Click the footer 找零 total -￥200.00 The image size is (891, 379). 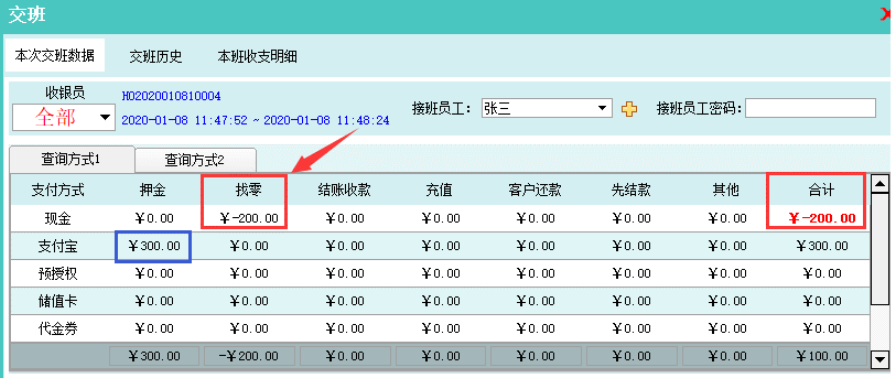click(249, 356)
